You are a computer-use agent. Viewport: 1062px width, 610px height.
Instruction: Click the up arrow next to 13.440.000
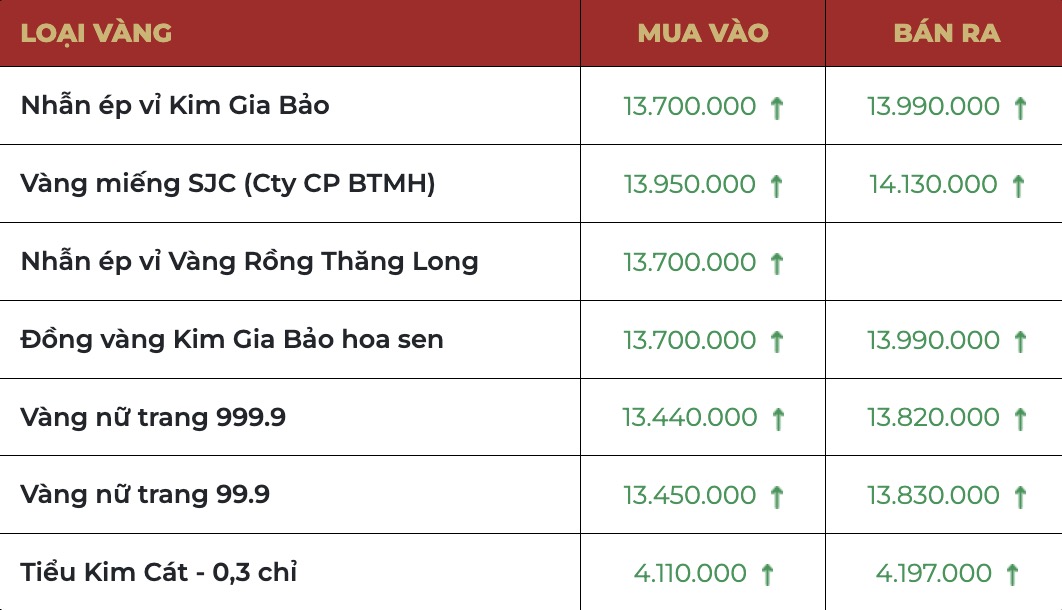point(777,418)
